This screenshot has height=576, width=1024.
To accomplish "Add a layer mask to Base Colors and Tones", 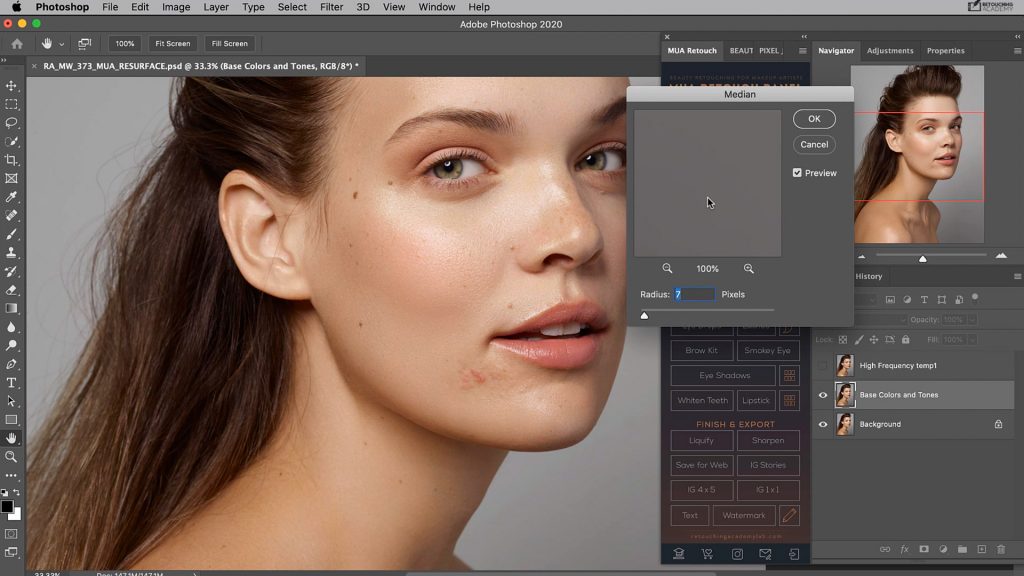I will [x=924, y=549].
